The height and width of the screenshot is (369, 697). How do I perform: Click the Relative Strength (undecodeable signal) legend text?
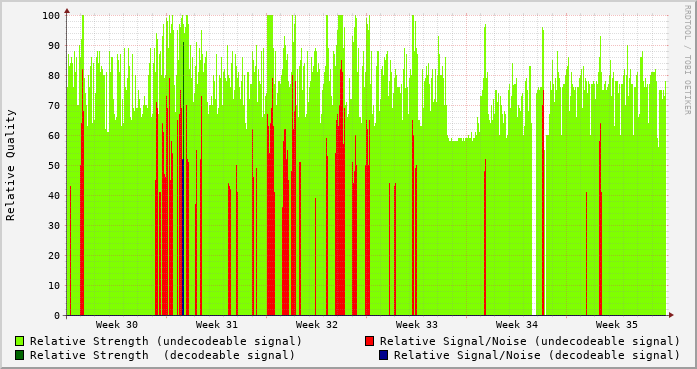[166, 341]
